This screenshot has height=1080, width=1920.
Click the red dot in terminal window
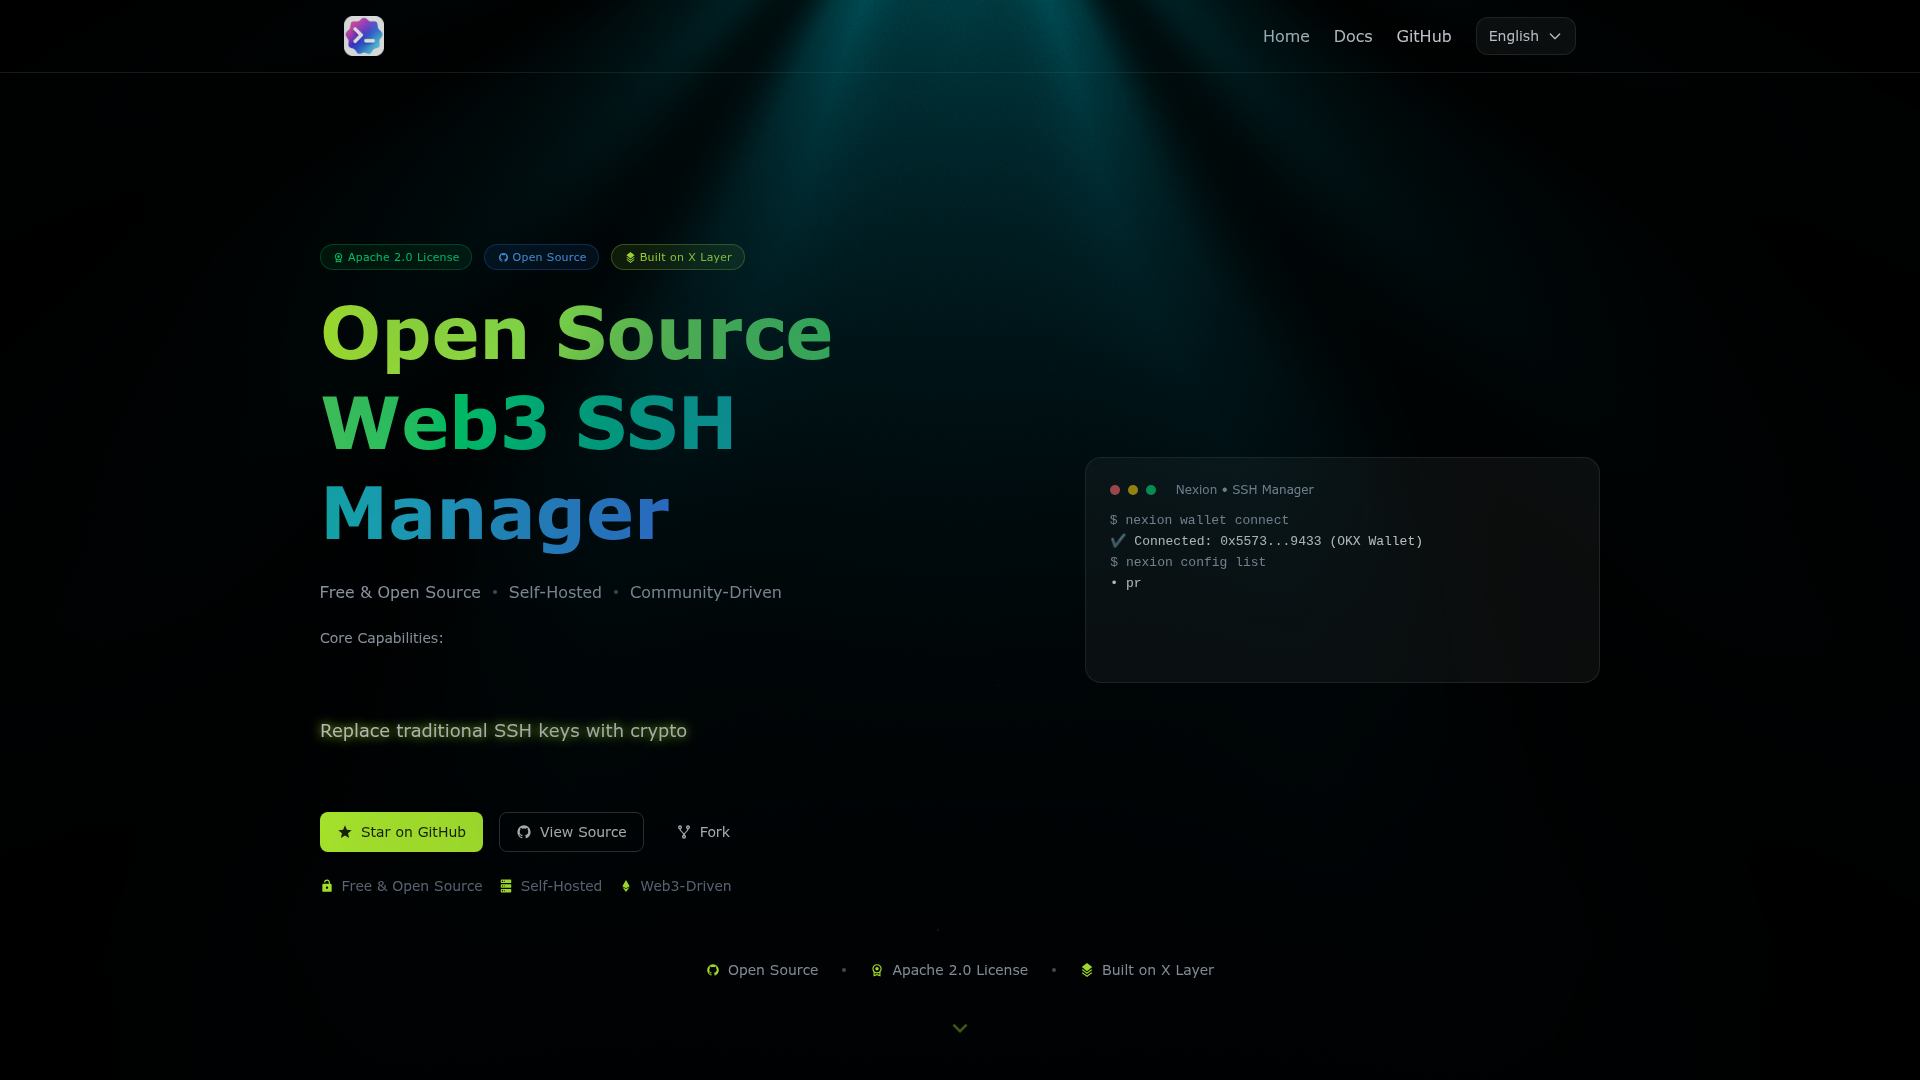(x=1115, y=490)
